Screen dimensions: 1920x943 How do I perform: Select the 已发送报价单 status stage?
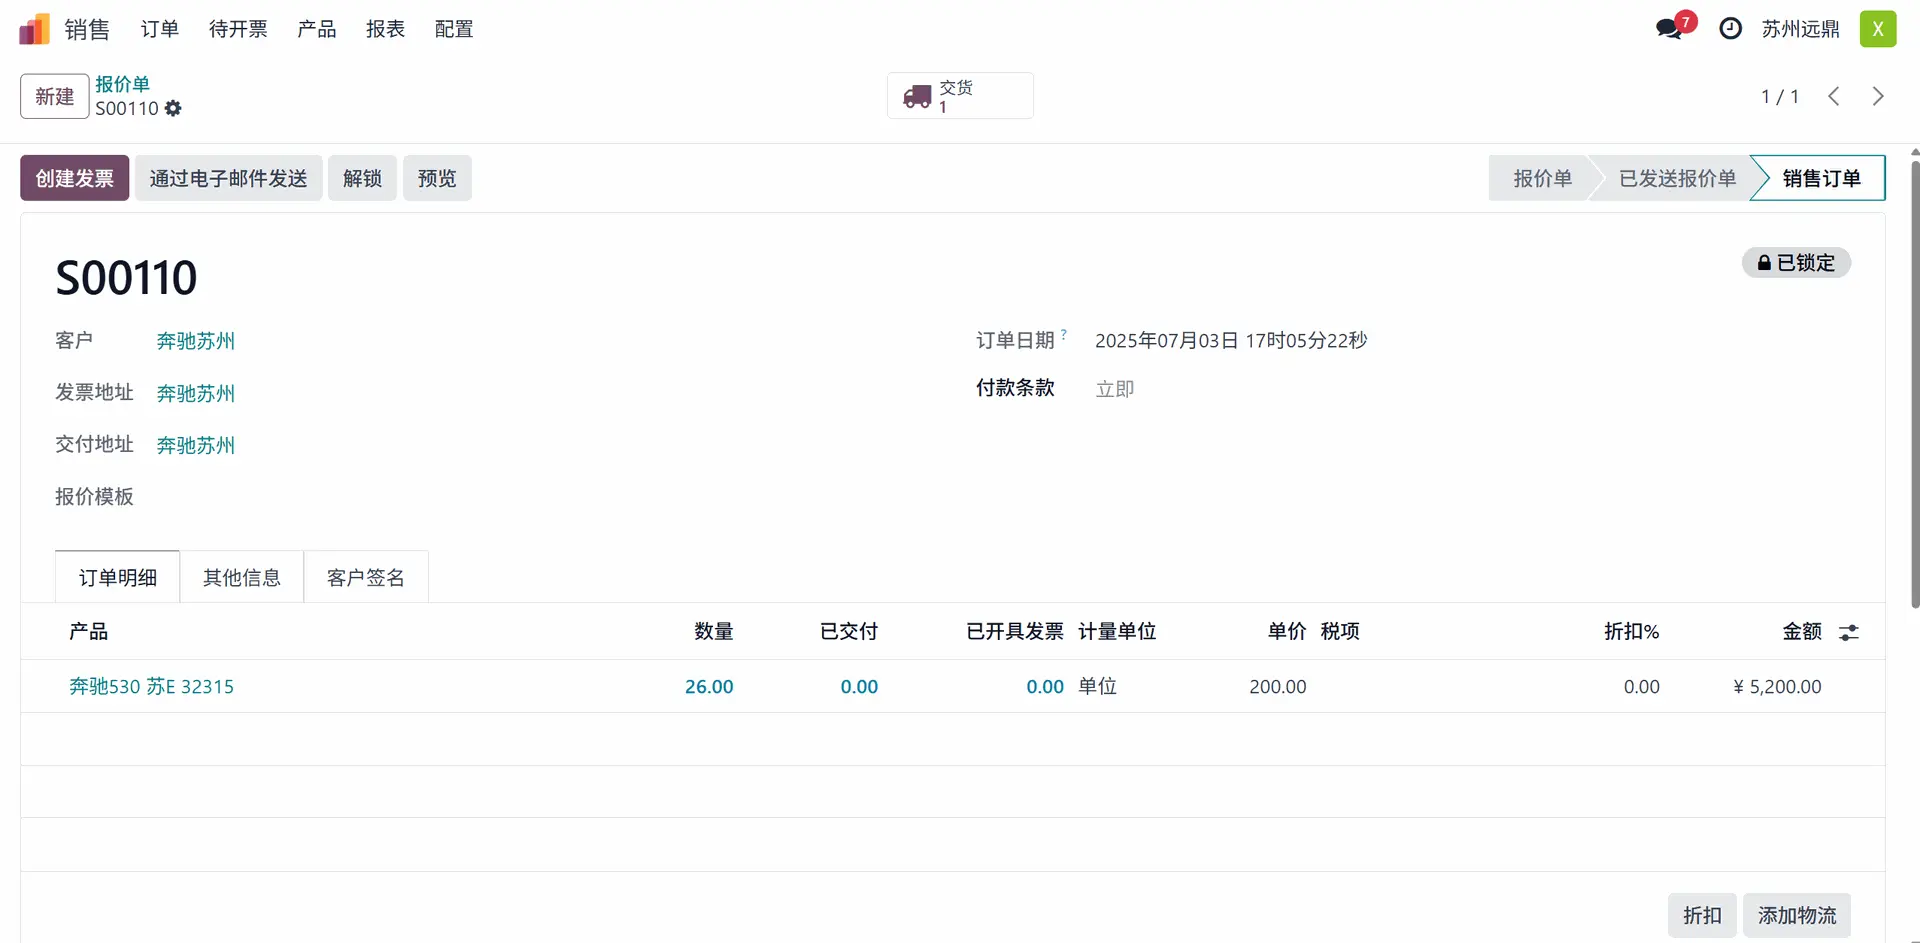pos(1677,178)
